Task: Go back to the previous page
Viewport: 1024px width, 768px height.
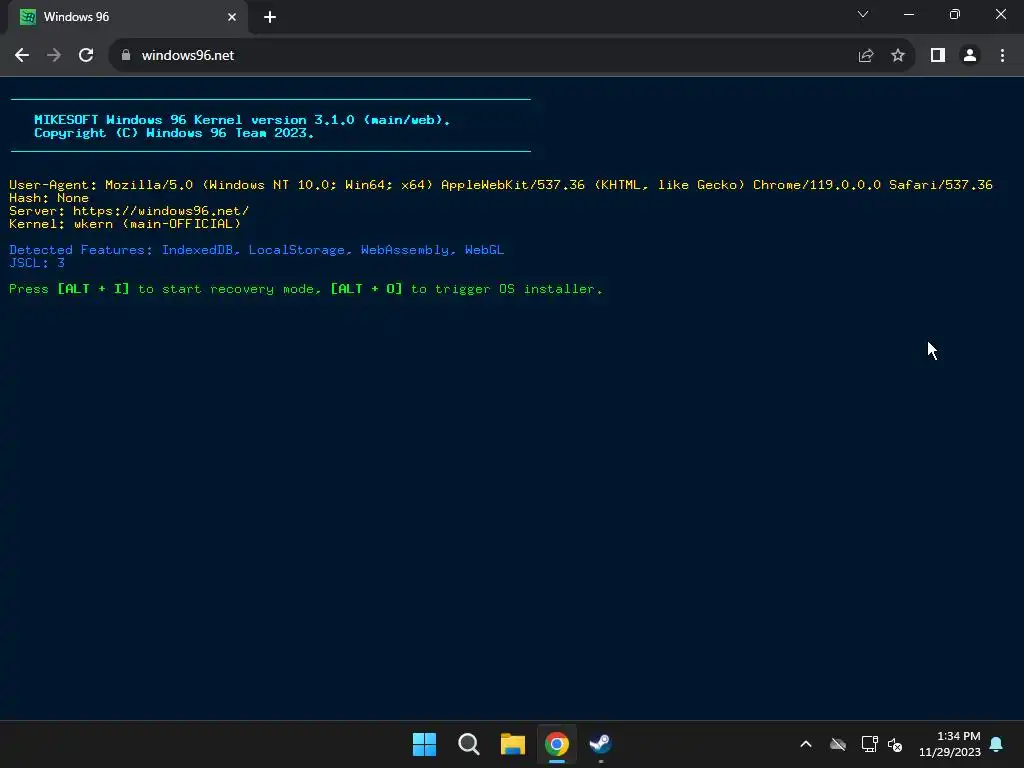Action: (22, 56)
